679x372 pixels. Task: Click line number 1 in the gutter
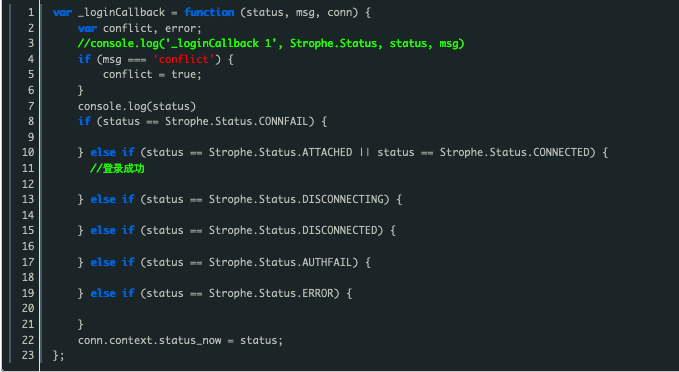[x=31, y=13]
